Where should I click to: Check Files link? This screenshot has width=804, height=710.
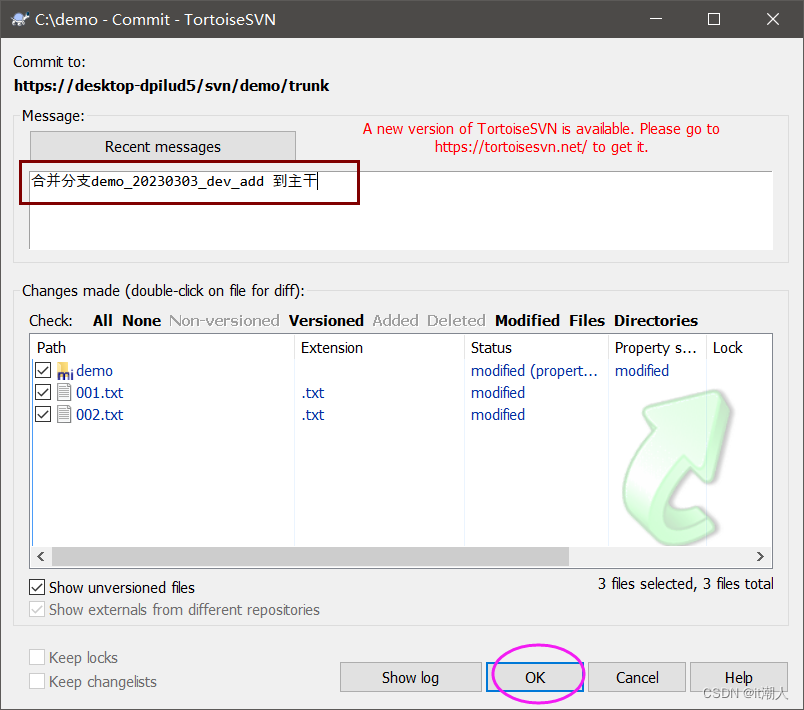(x=587, y=320)
